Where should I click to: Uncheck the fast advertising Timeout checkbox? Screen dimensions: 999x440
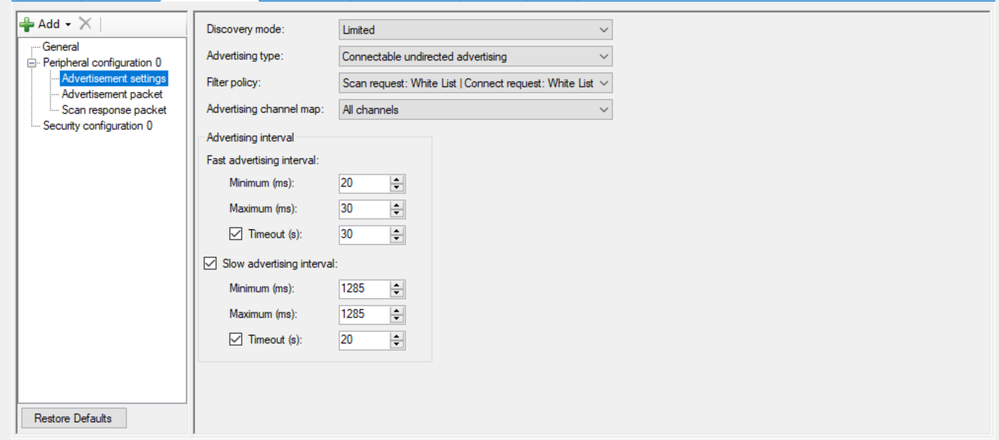235,234
